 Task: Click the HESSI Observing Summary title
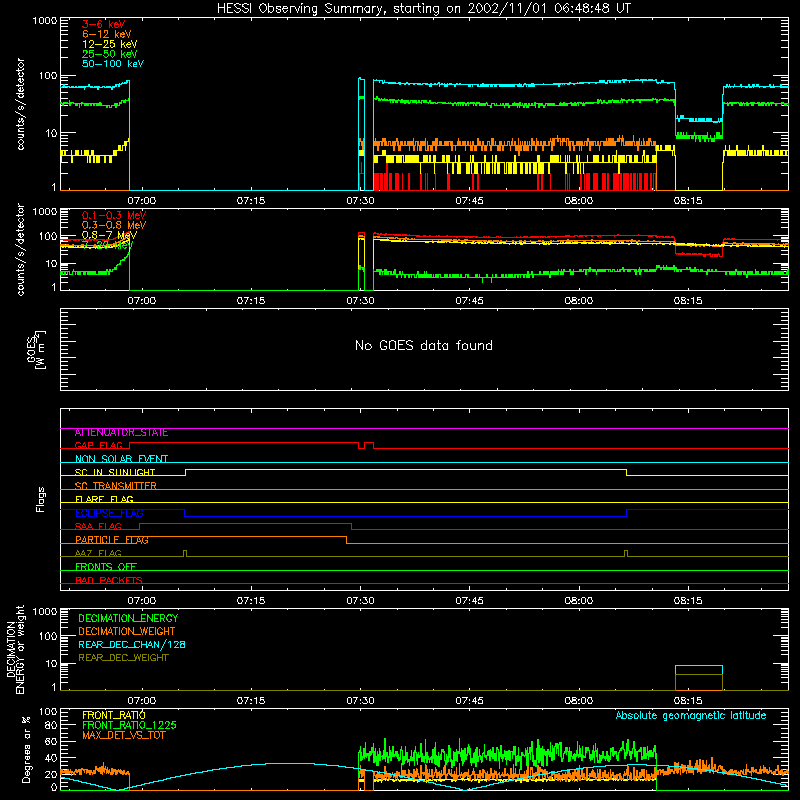tap(424, 9)
